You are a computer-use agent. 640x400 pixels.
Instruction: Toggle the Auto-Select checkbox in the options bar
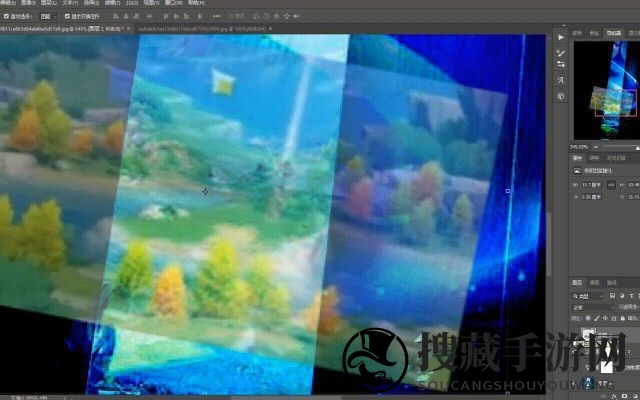[7, 16]
